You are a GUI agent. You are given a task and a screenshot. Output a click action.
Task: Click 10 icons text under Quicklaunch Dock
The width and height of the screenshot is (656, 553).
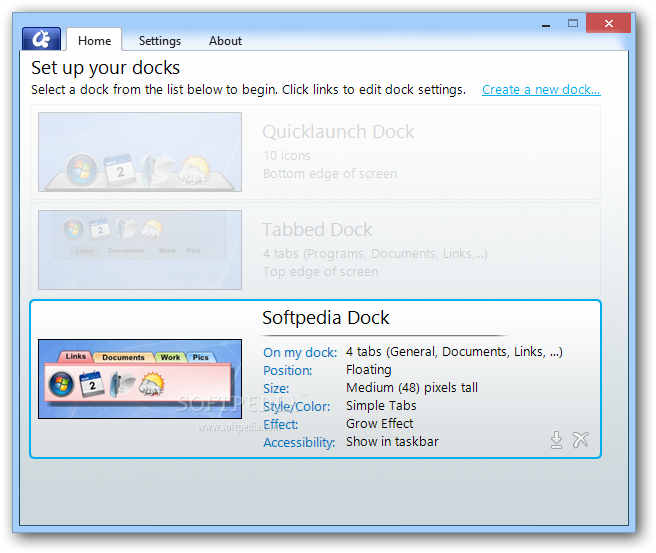[x=287, y=156]
